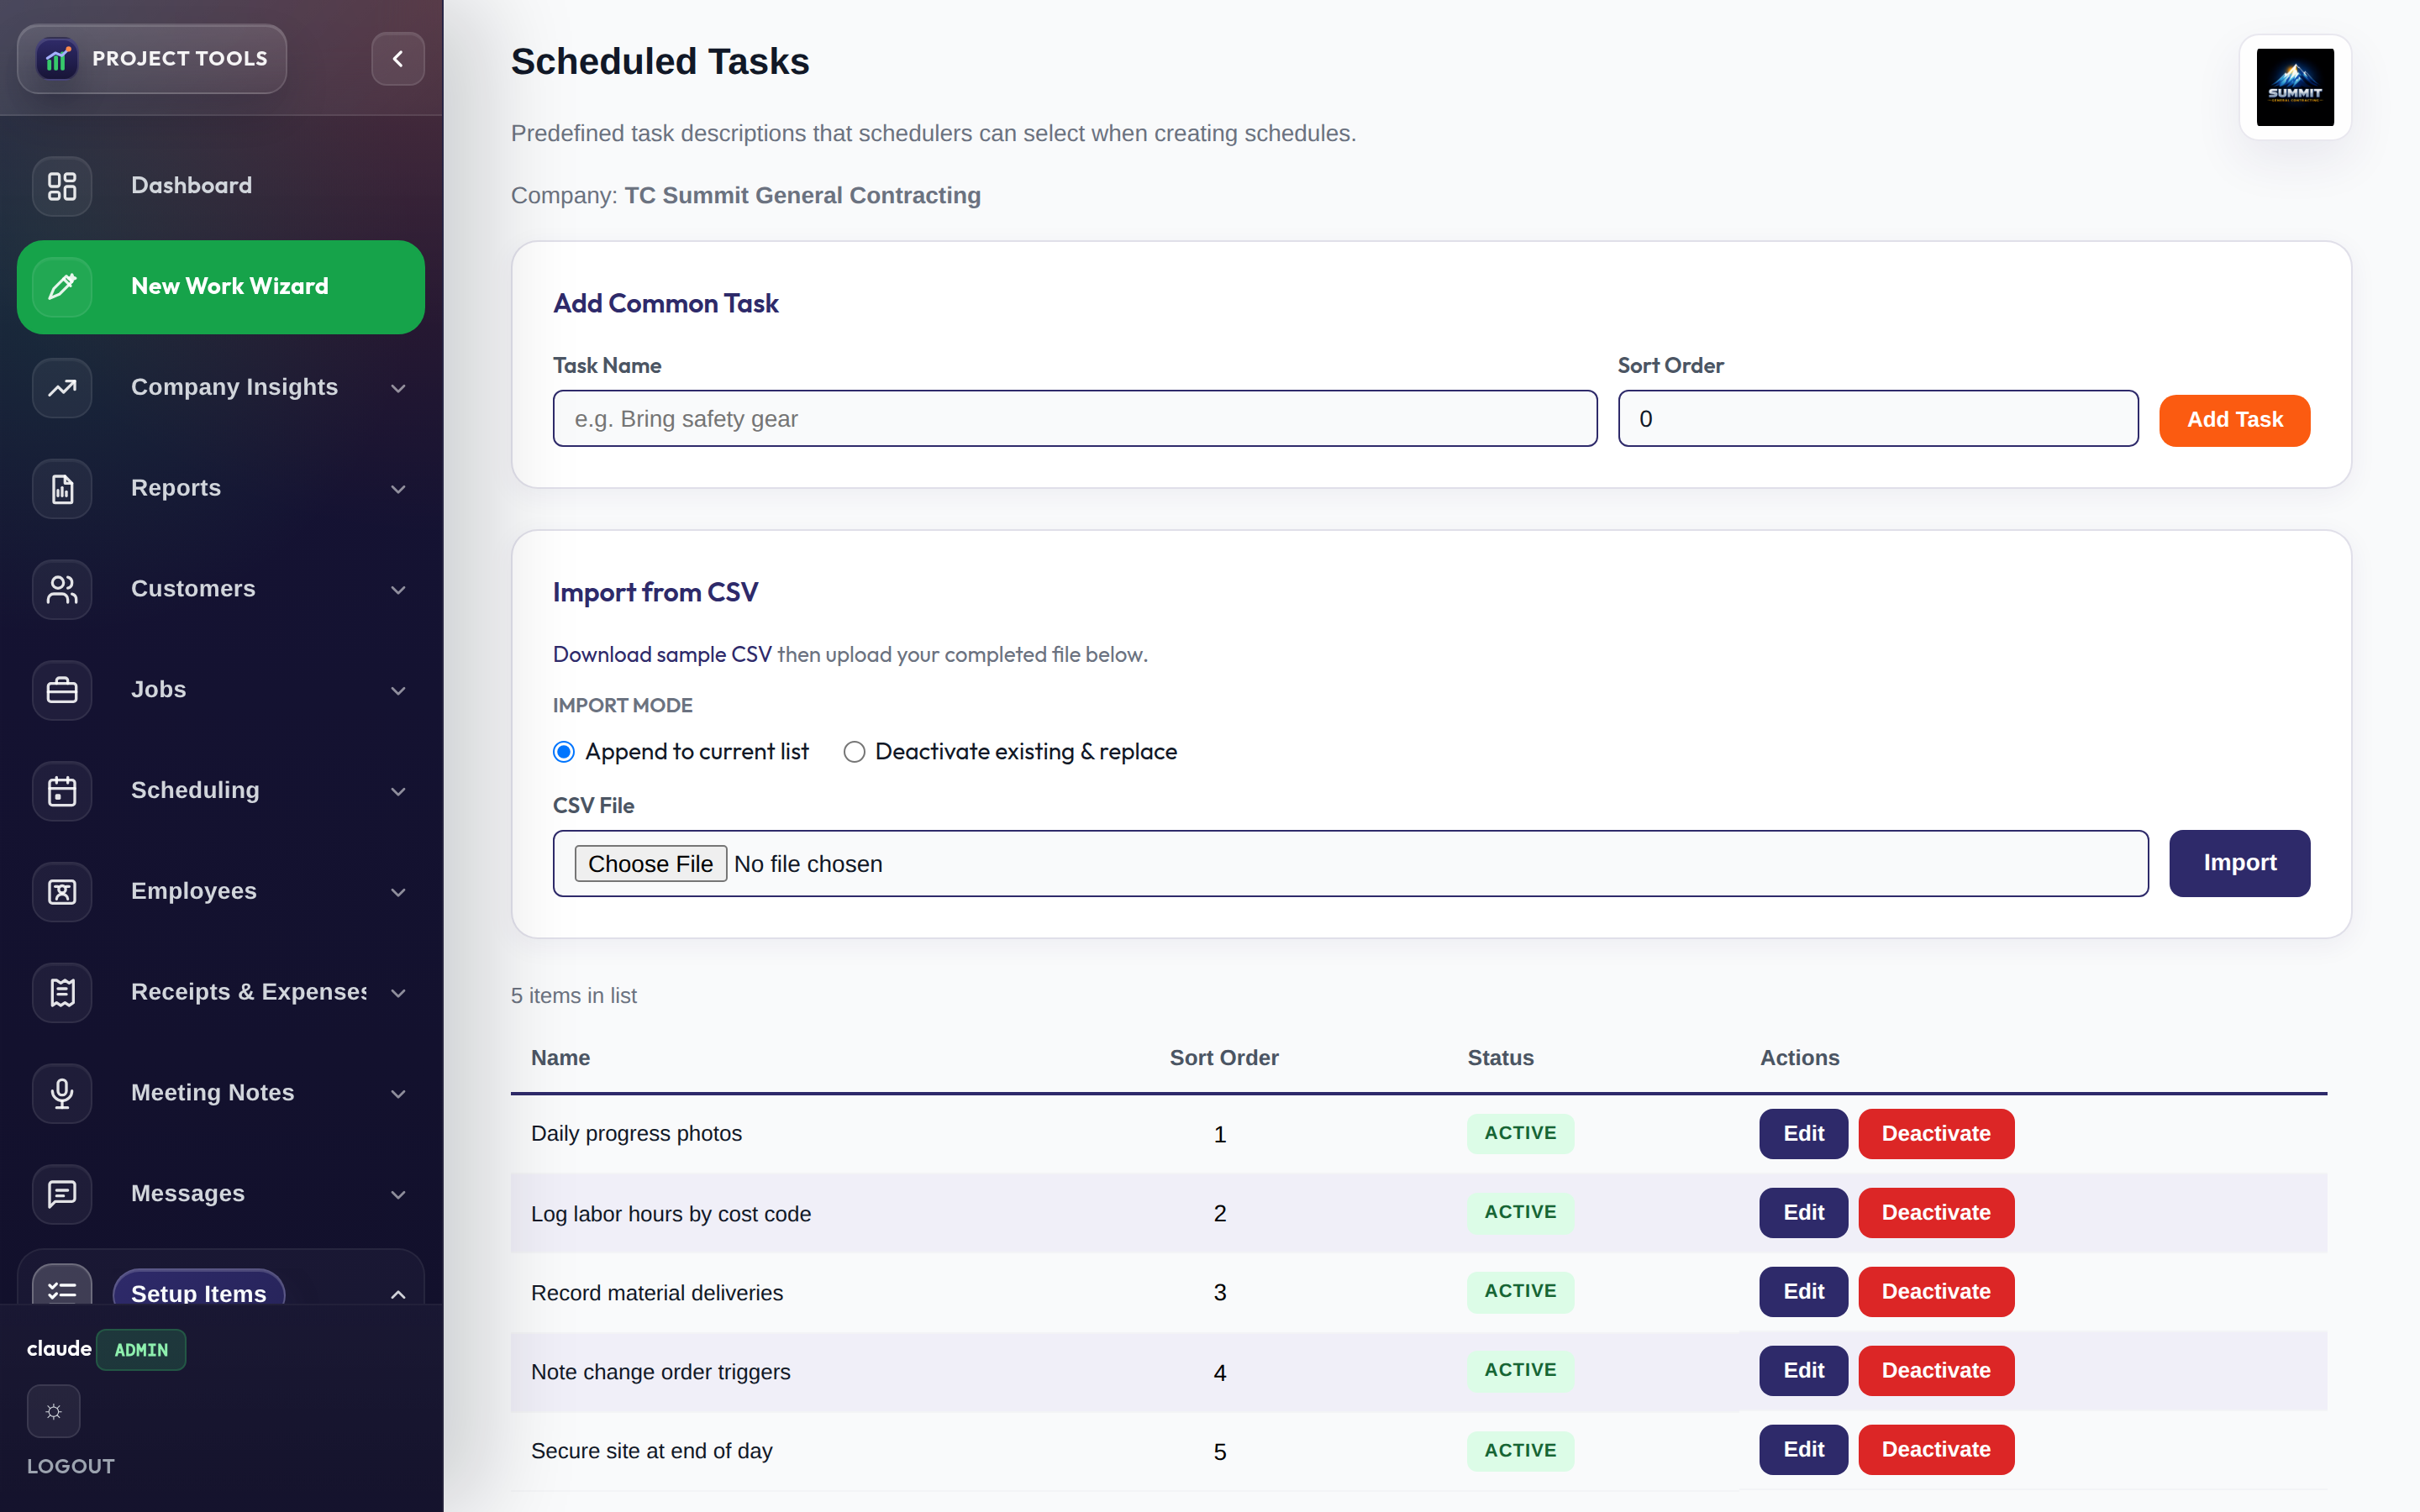Click the Project Tools chart logo icon
Viewport: 2420px width, 1512px height.
click(x=57, y=59)
